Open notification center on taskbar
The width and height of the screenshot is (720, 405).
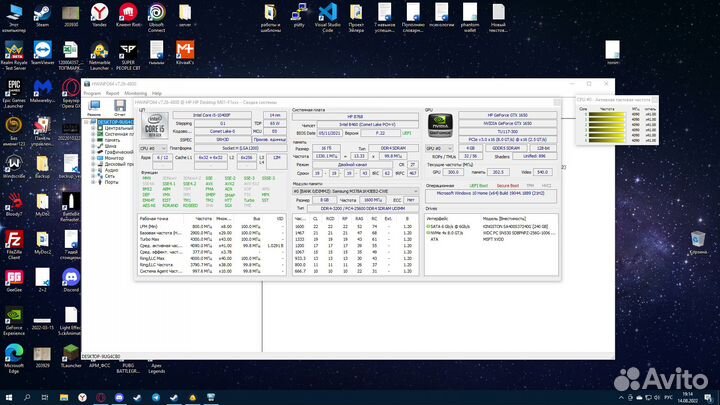click(x=709, y=398)
